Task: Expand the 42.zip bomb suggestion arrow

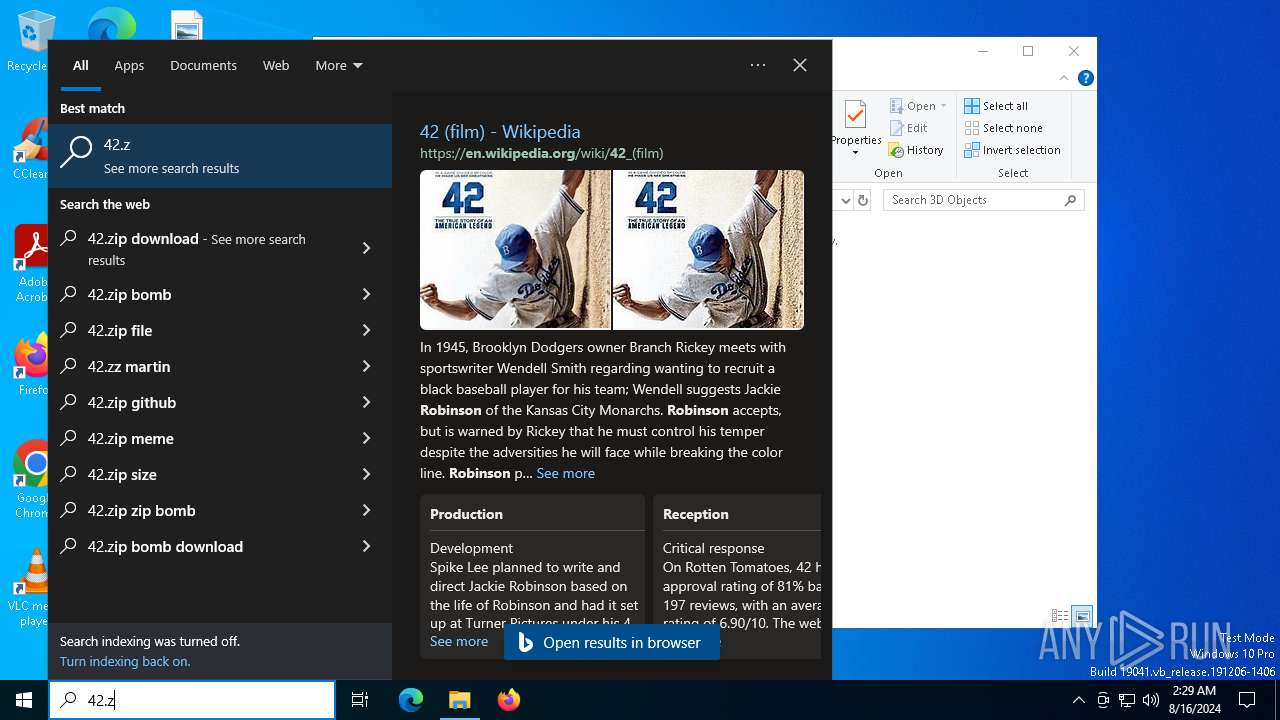Action: [x=366, y=294]
